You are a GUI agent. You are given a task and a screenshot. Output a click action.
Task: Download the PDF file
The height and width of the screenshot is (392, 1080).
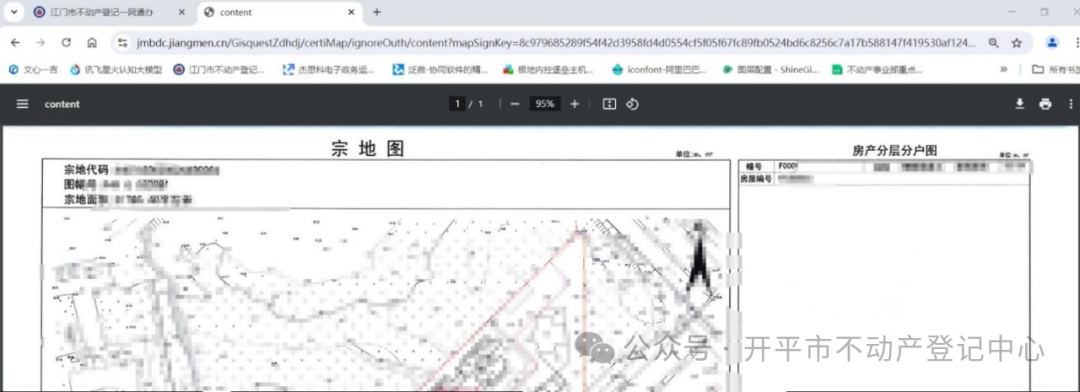tap(1020, 104)
